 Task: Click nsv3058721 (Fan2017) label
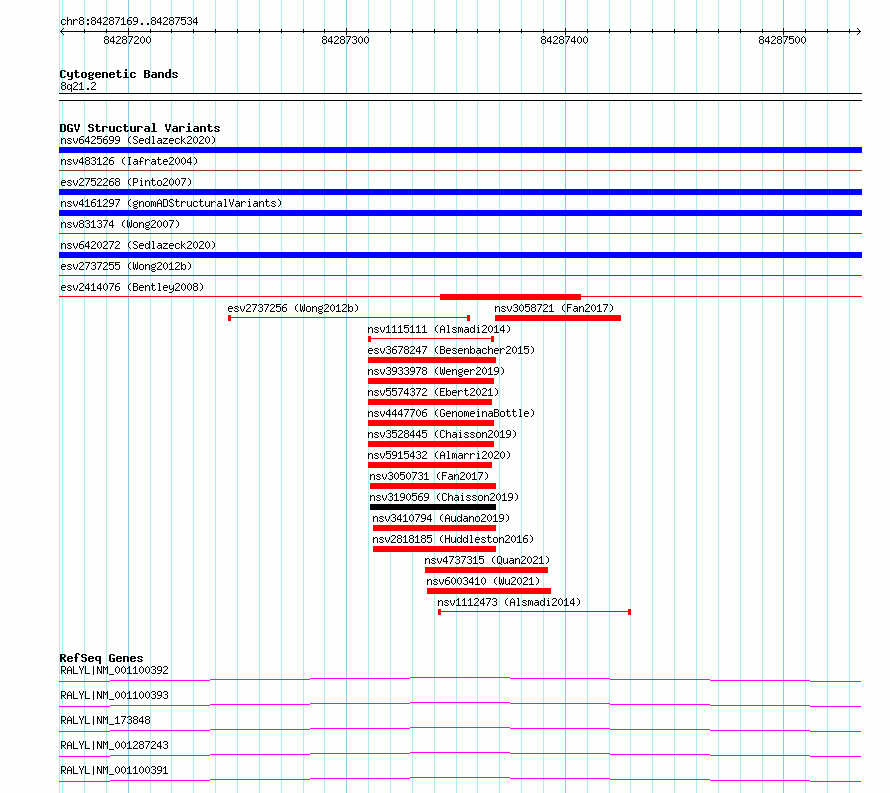554,308
